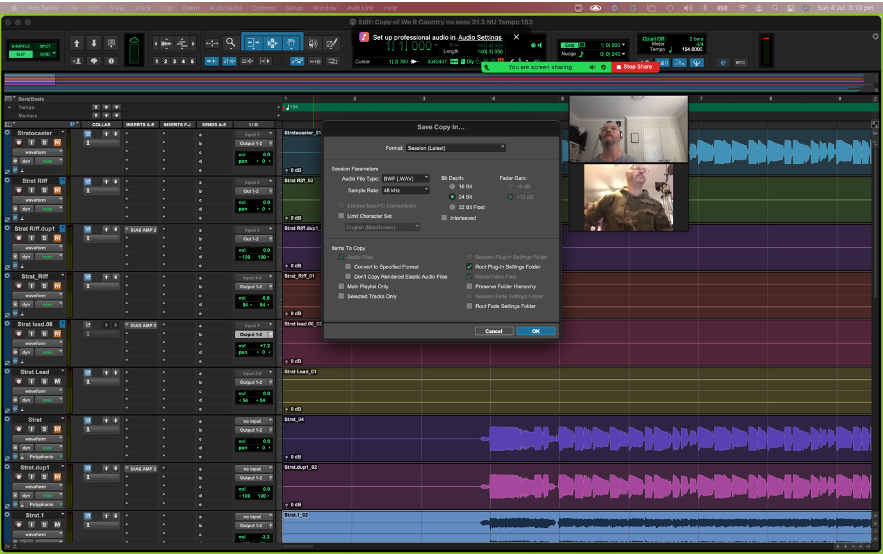Select zoom preset 5
This screenshot has width=883, height=554.
point(192,61)
